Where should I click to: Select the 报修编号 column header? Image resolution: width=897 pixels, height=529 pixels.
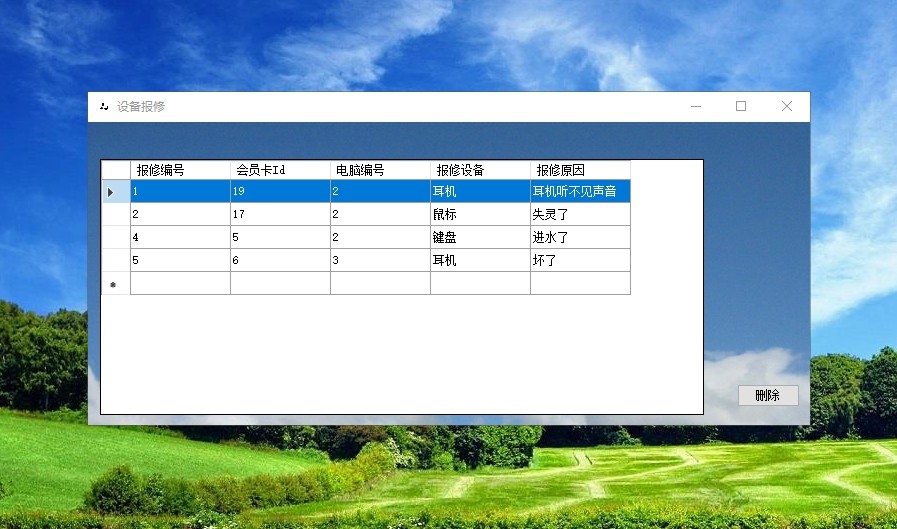(x=180, y=170)
